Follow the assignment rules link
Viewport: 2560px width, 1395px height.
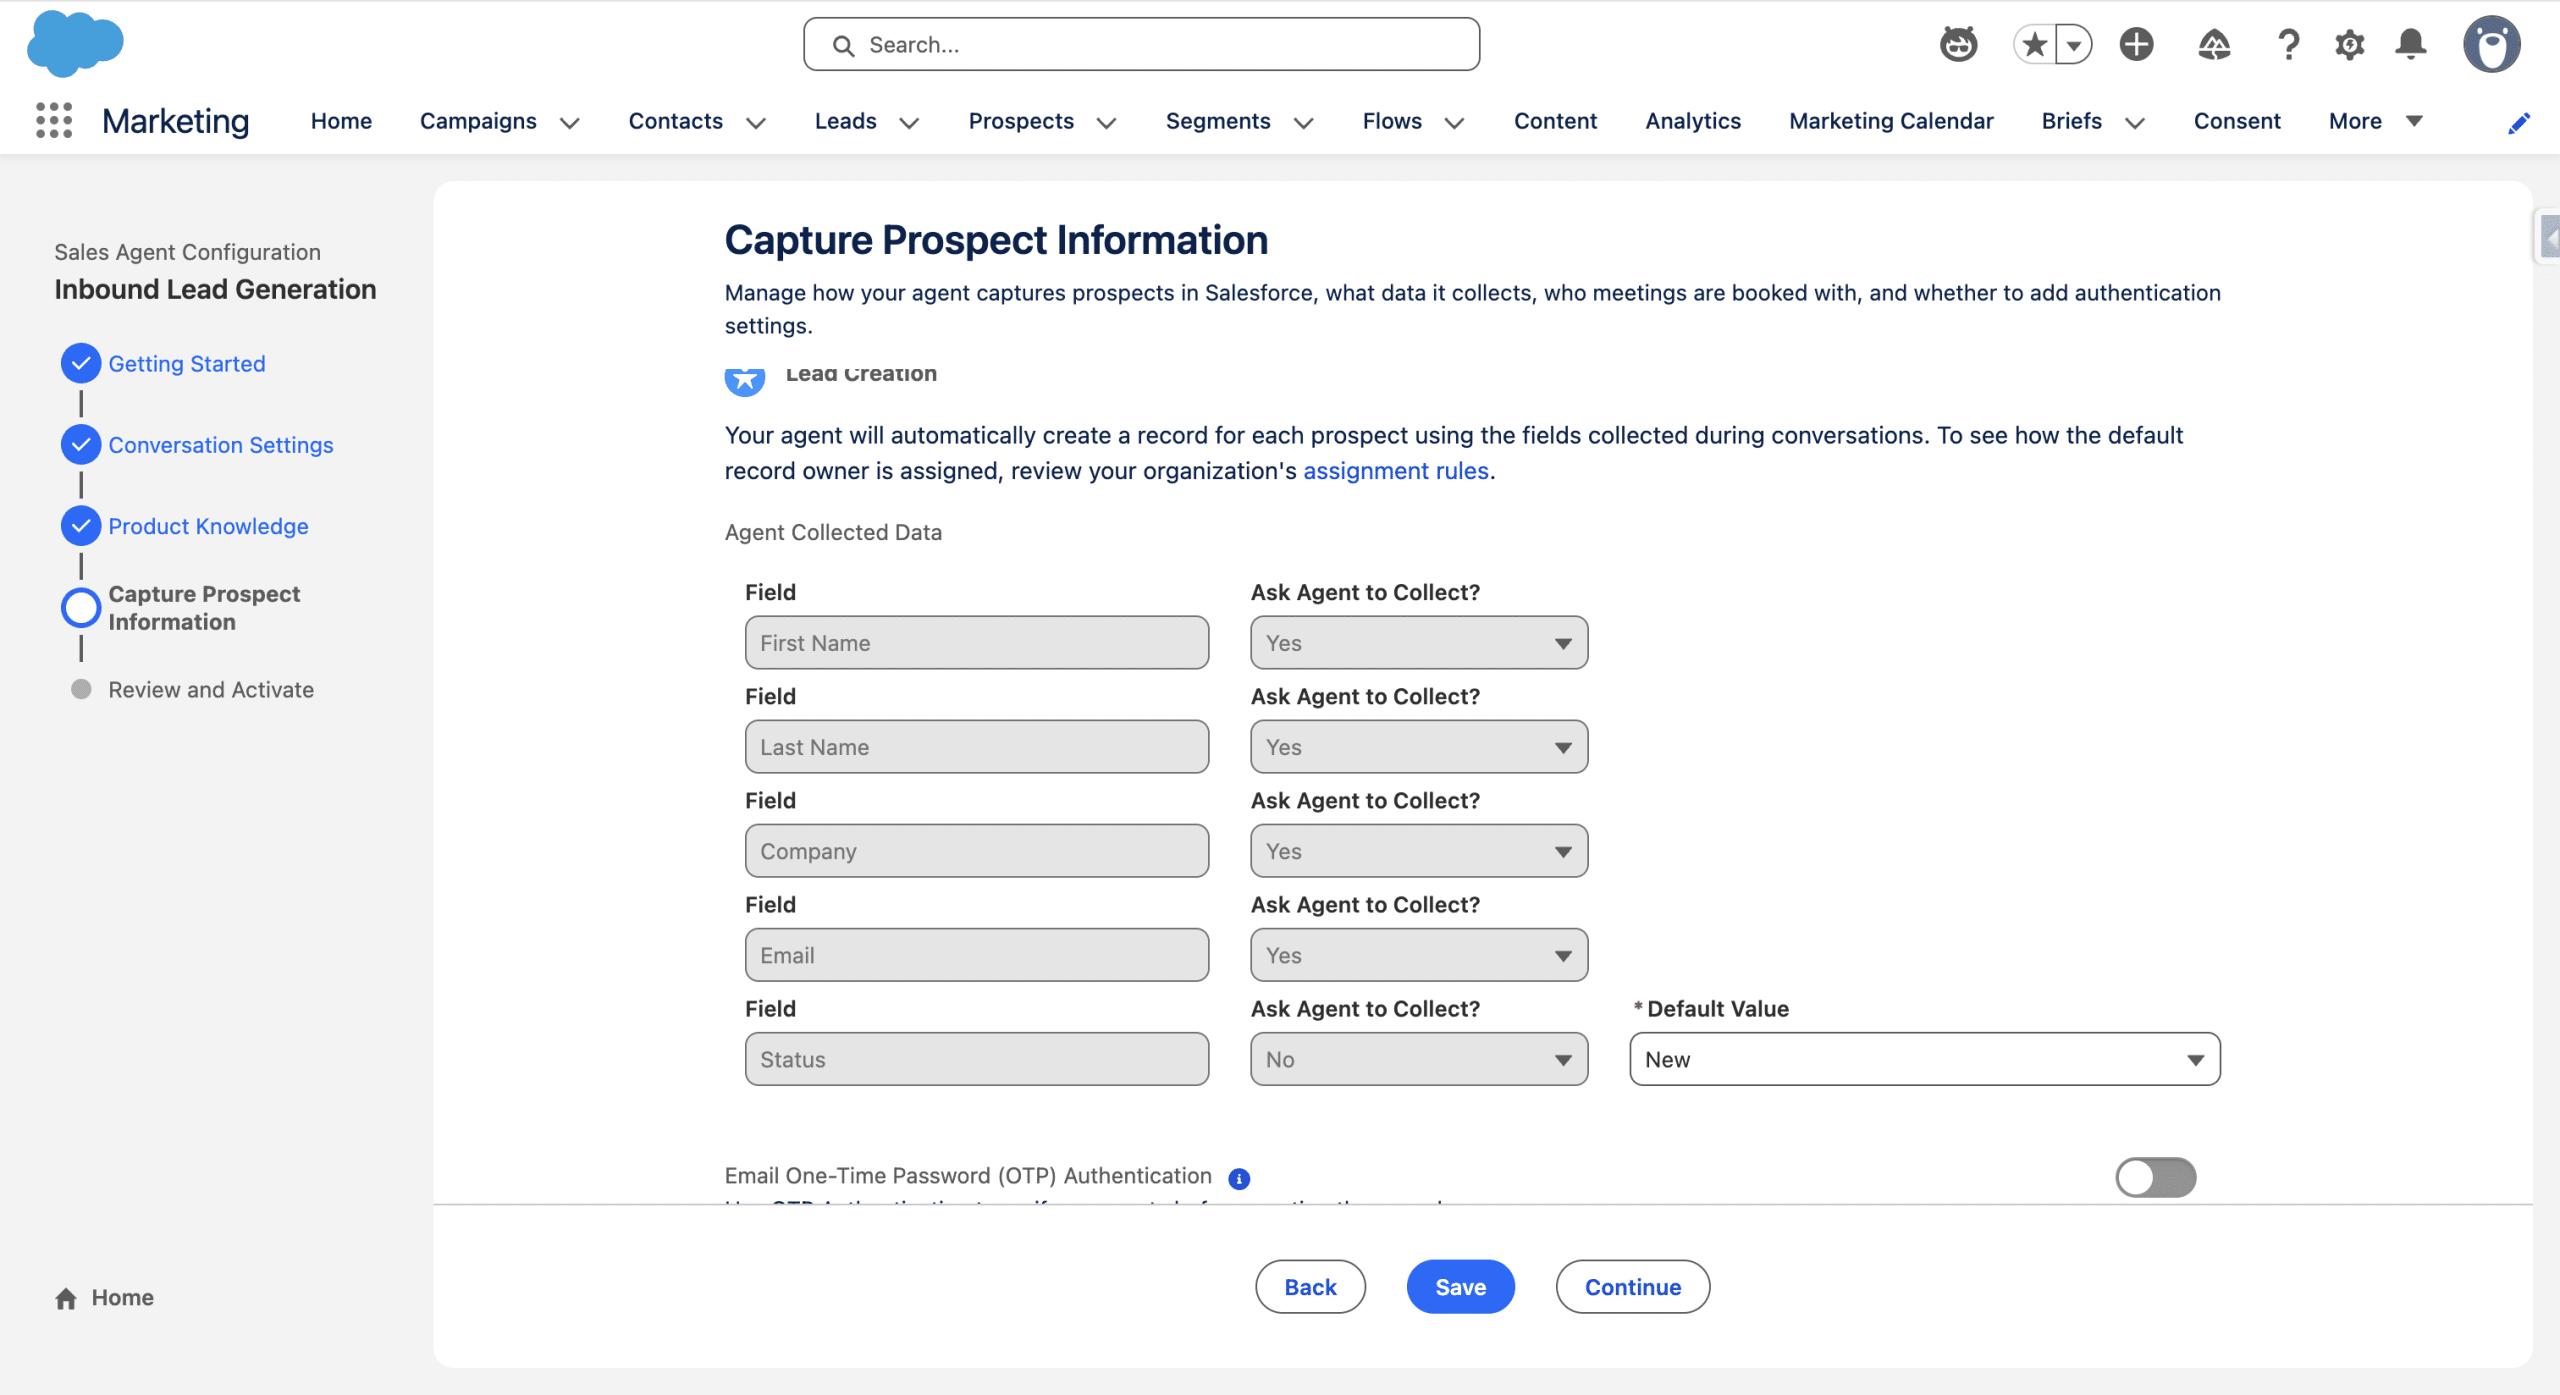[x=1395, y=471]
